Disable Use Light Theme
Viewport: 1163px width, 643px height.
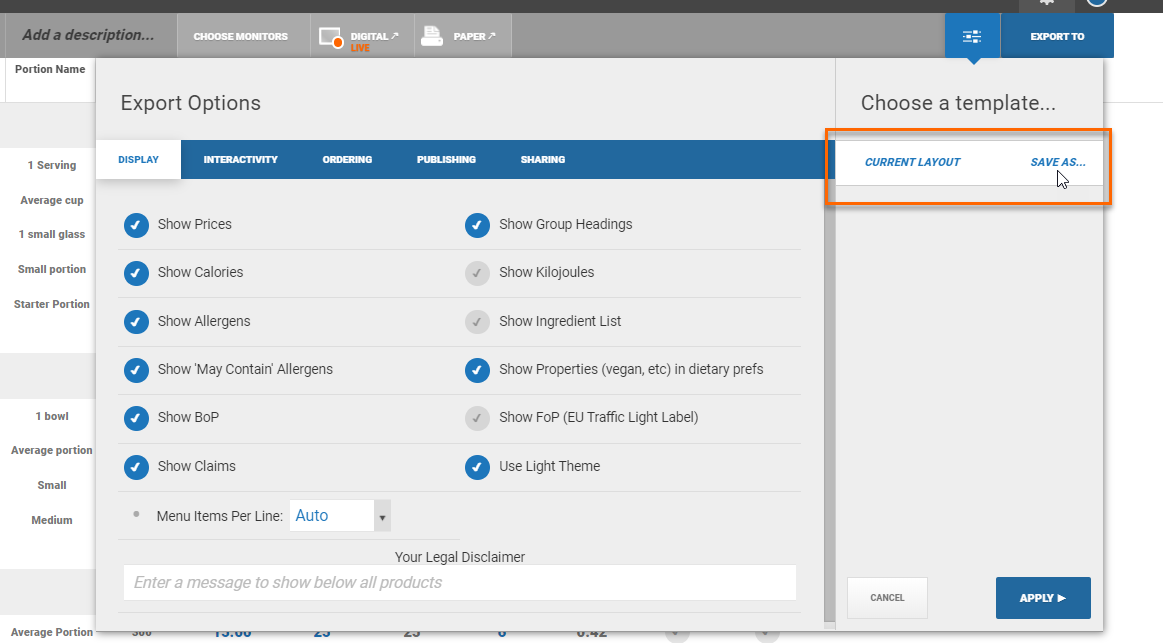click(477, 467)
